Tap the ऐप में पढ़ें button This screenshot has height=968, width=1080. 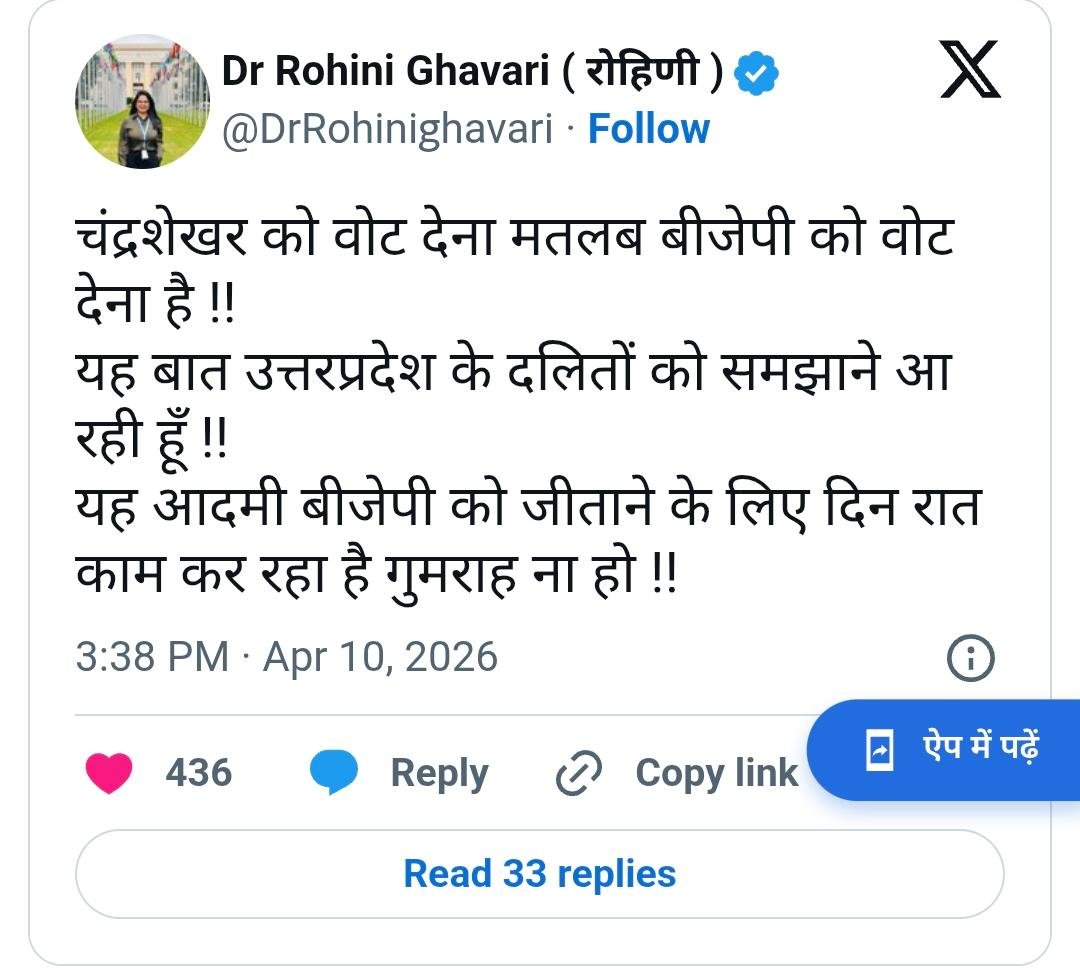(944, 750)
